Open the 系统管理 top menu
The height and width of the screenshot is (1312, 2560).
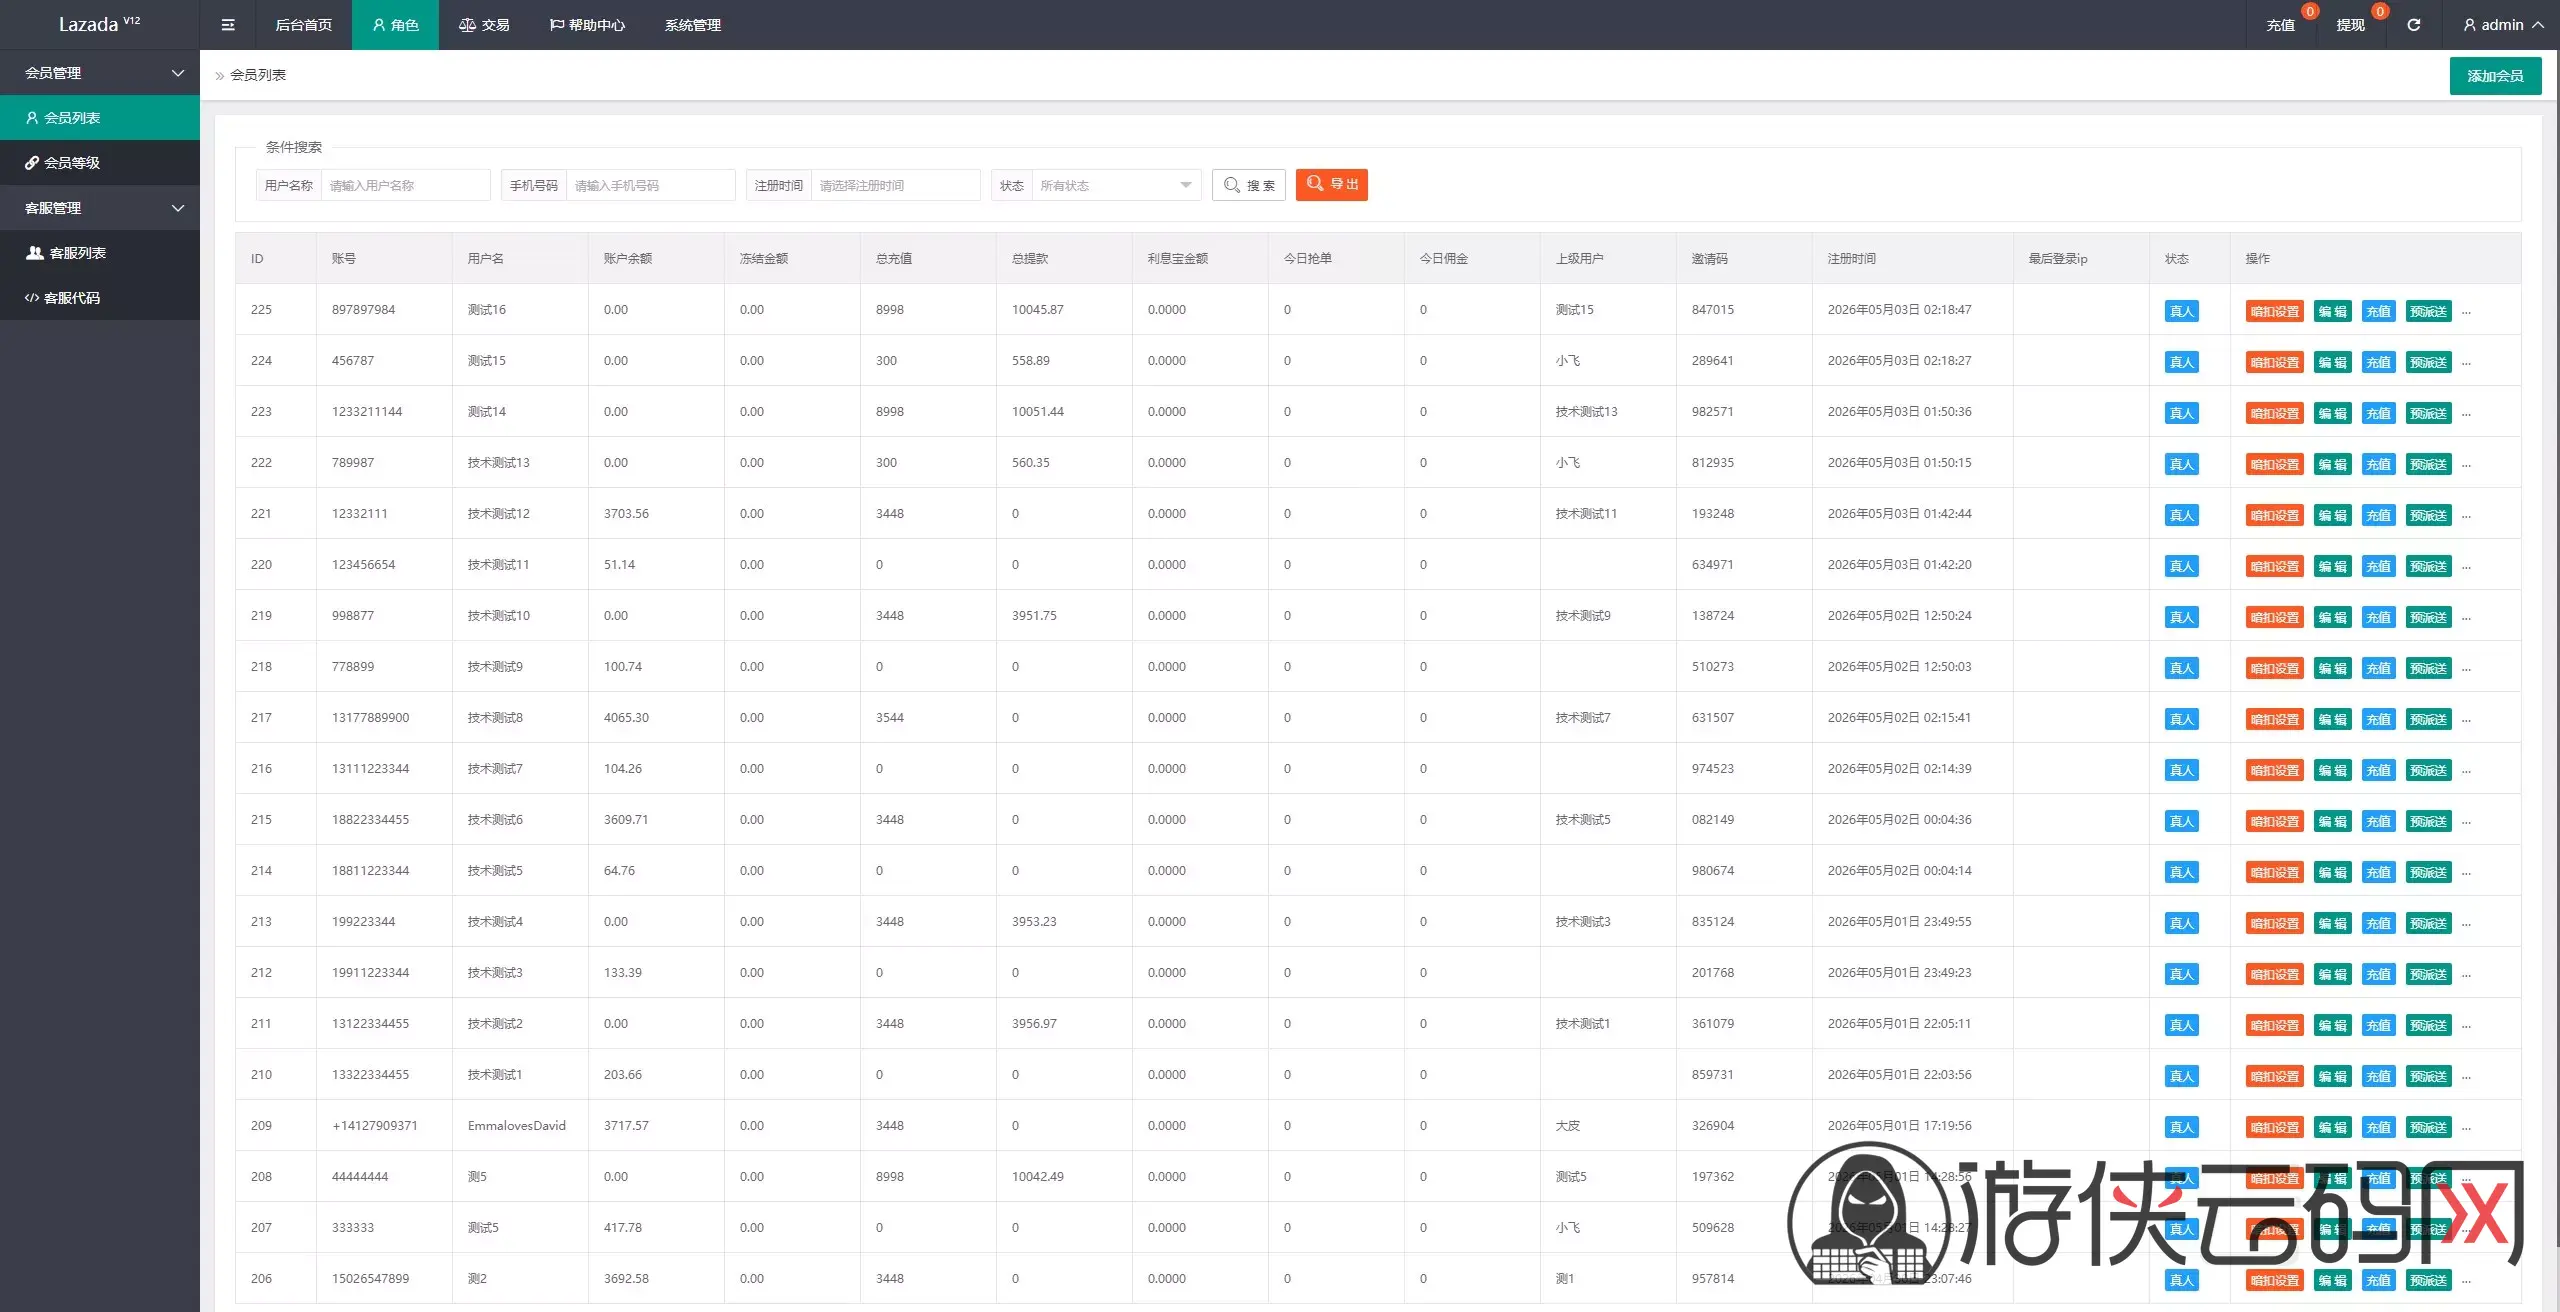click(692, 25)
